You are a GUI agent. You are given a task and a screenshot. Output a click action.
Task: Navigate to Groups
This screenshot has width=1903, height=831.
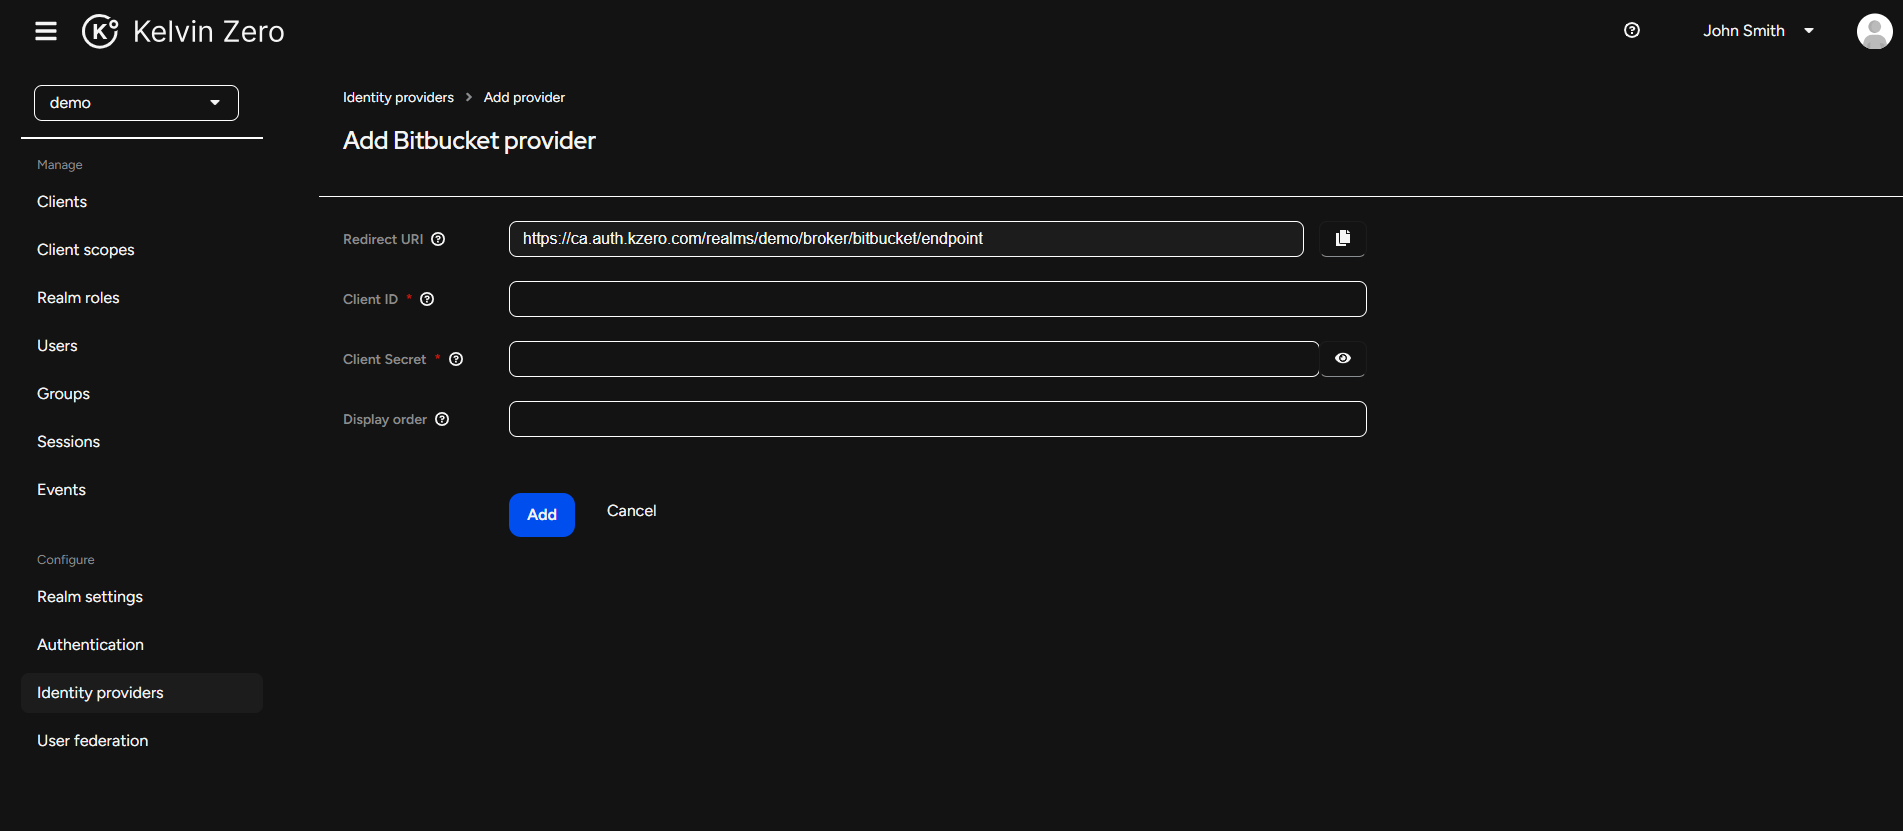pos(63,394)
